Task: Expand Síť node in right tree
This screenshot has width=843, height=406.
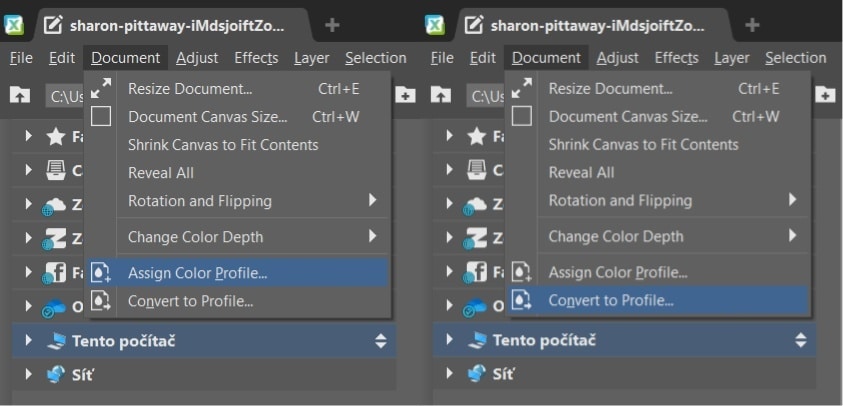Action: coord(449,374)
